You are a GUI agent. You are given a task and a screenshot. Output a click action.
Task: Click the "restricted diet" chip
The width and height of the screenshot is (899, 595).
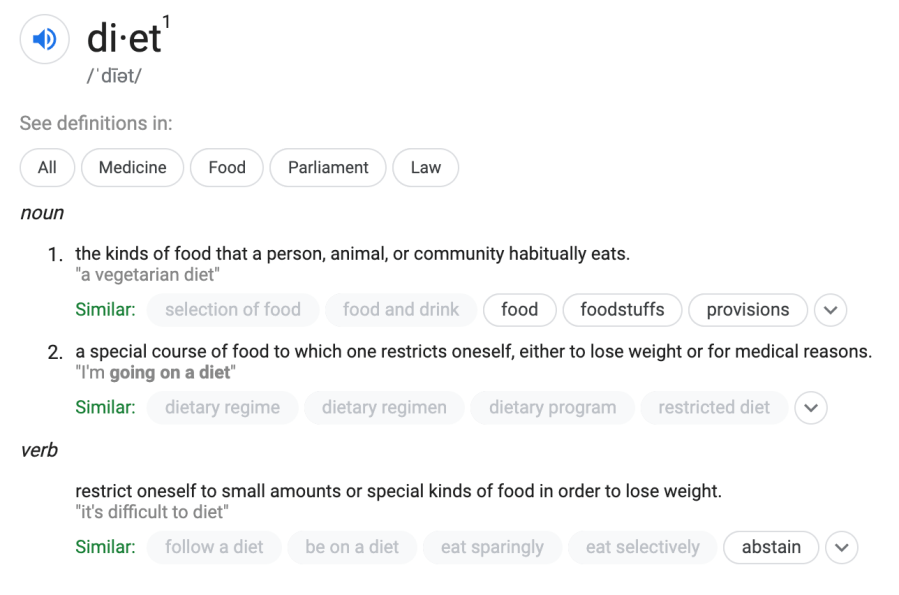click(714, 408)
